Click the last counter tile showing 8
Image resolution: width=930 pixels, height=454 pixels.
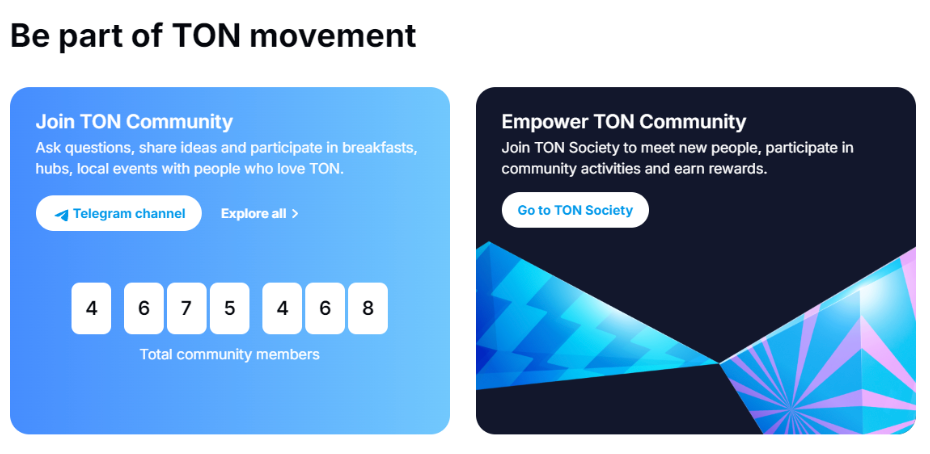(x=368, y=309)
